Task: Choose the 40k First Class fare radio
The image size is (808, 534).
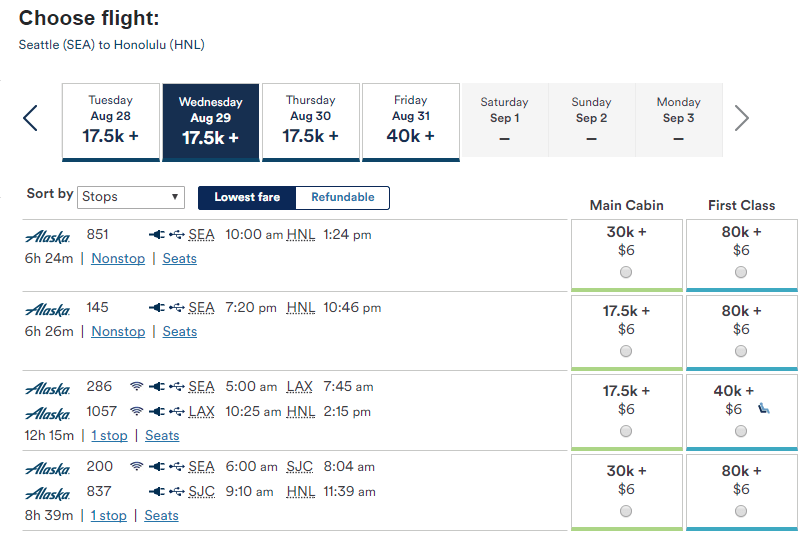Action: click(741, 431)
